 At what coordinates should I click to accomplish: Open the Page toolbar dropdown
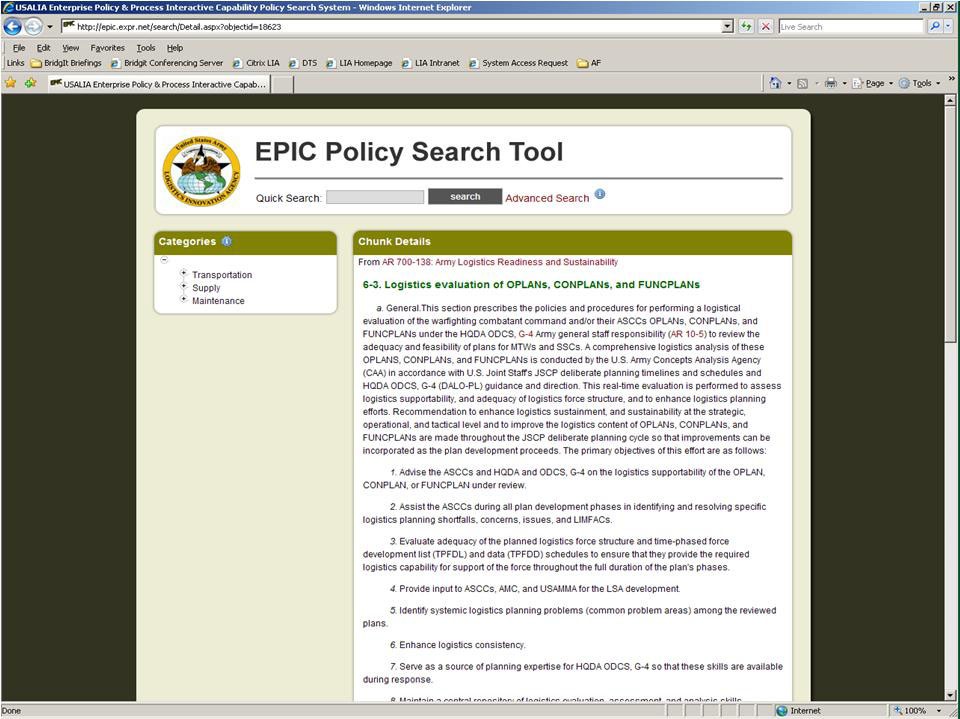click(x=873, y=83)
